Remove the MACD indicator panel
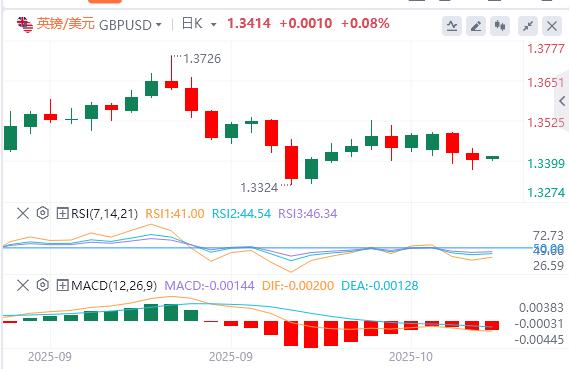This screenshot has width=569, height=369. click(x=23, y=286)
